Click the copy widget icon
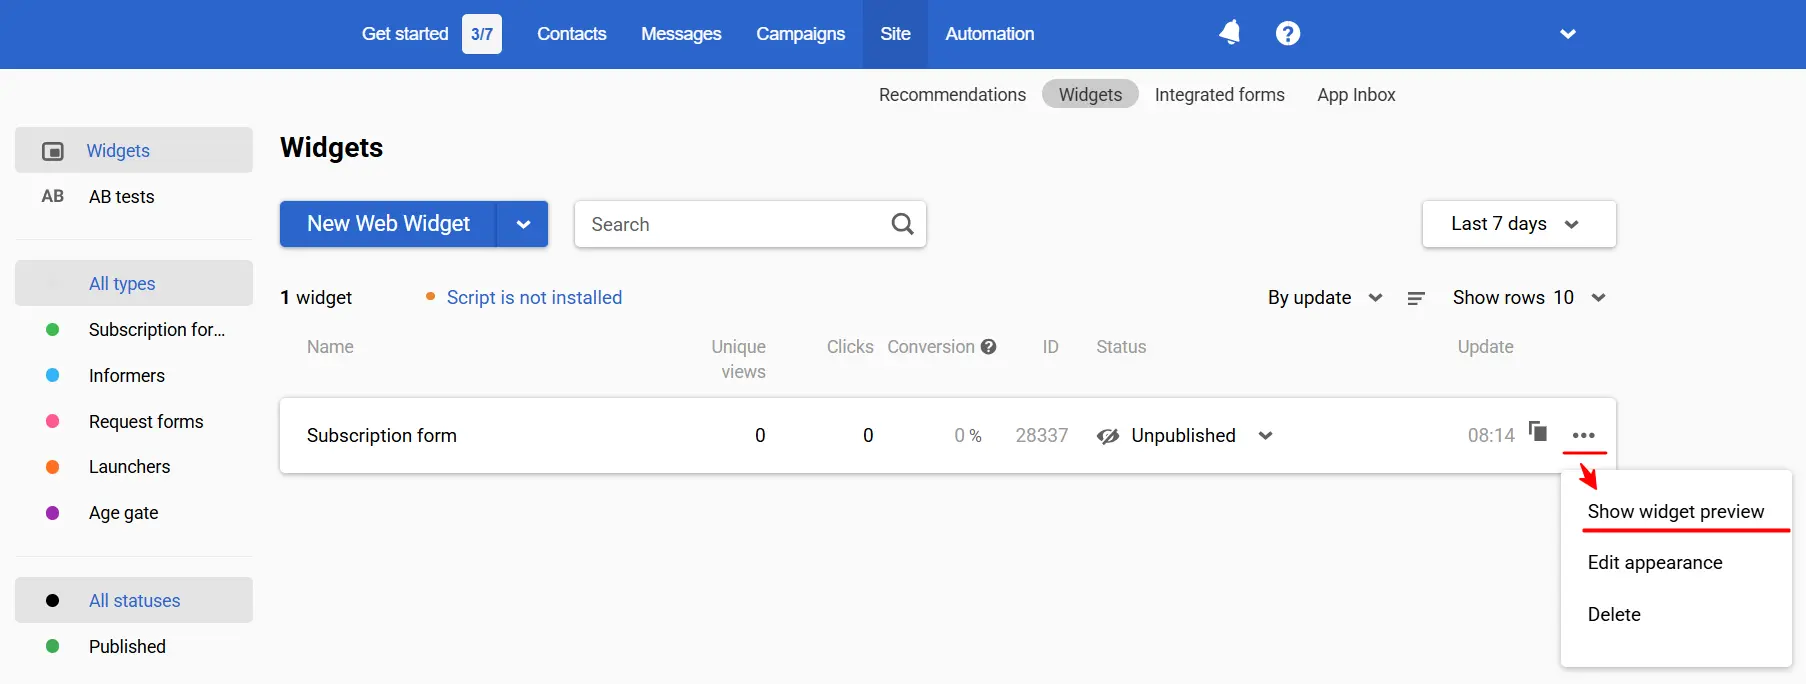The image size is (1806, 684). tap(1538, 432)
